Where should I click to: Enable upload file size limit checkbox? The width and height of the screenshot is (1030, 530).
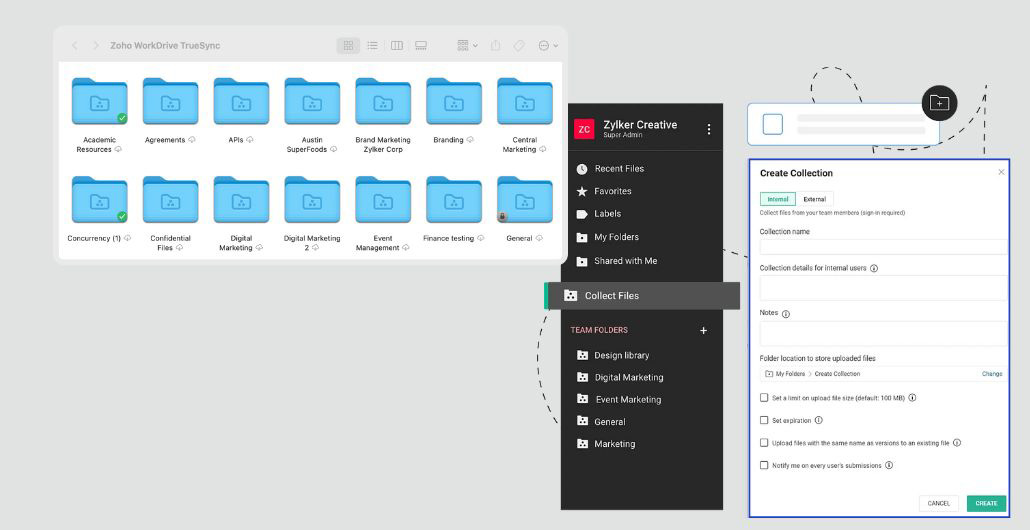click(x=764, y=397)
